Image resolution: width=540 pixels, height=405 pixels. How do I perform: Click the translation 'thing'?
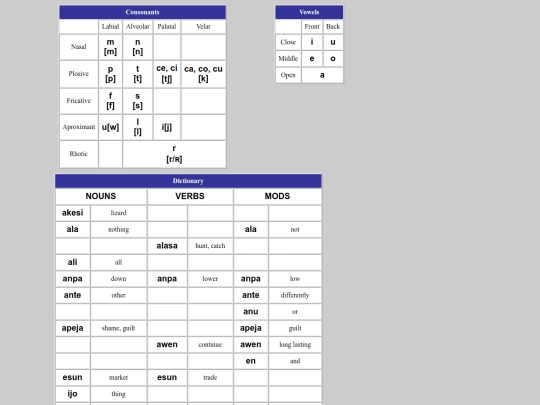tap(118, 394)
